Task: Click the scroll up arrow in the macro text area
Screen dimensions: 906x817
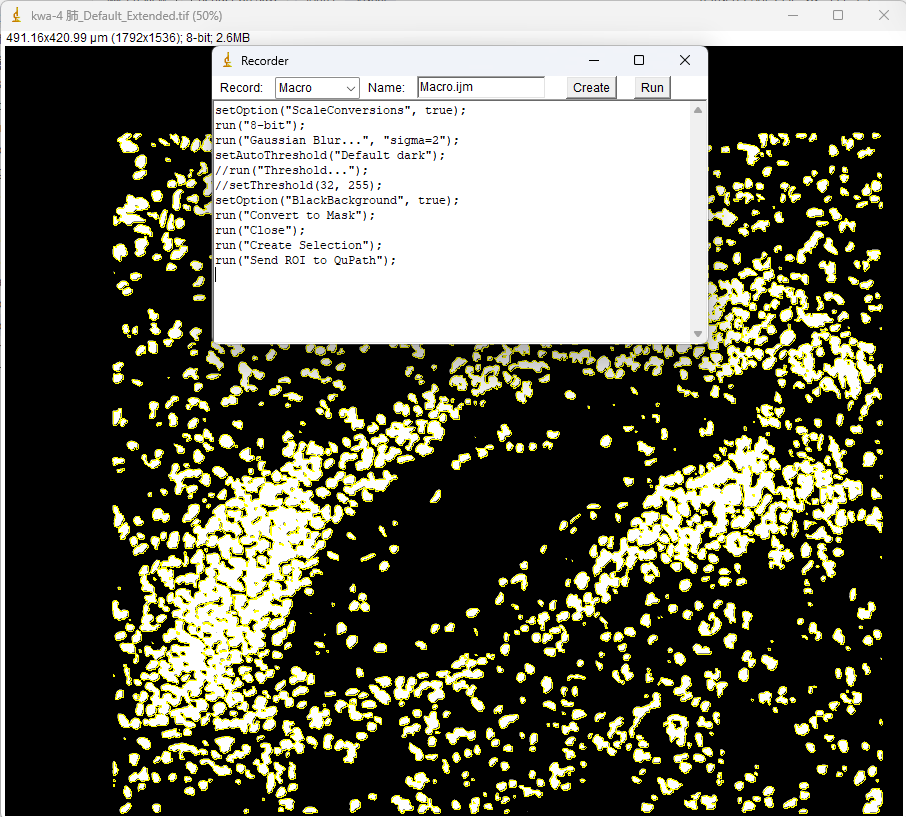Action: click(x=698, y=109)
